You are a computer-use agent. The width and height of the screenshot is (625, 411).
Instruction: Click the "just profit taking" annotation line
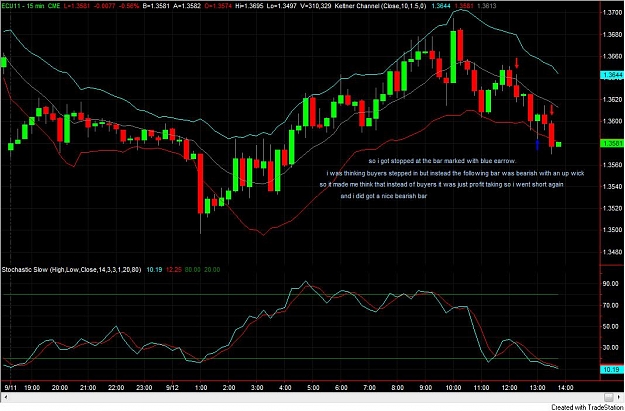point(442,185)
